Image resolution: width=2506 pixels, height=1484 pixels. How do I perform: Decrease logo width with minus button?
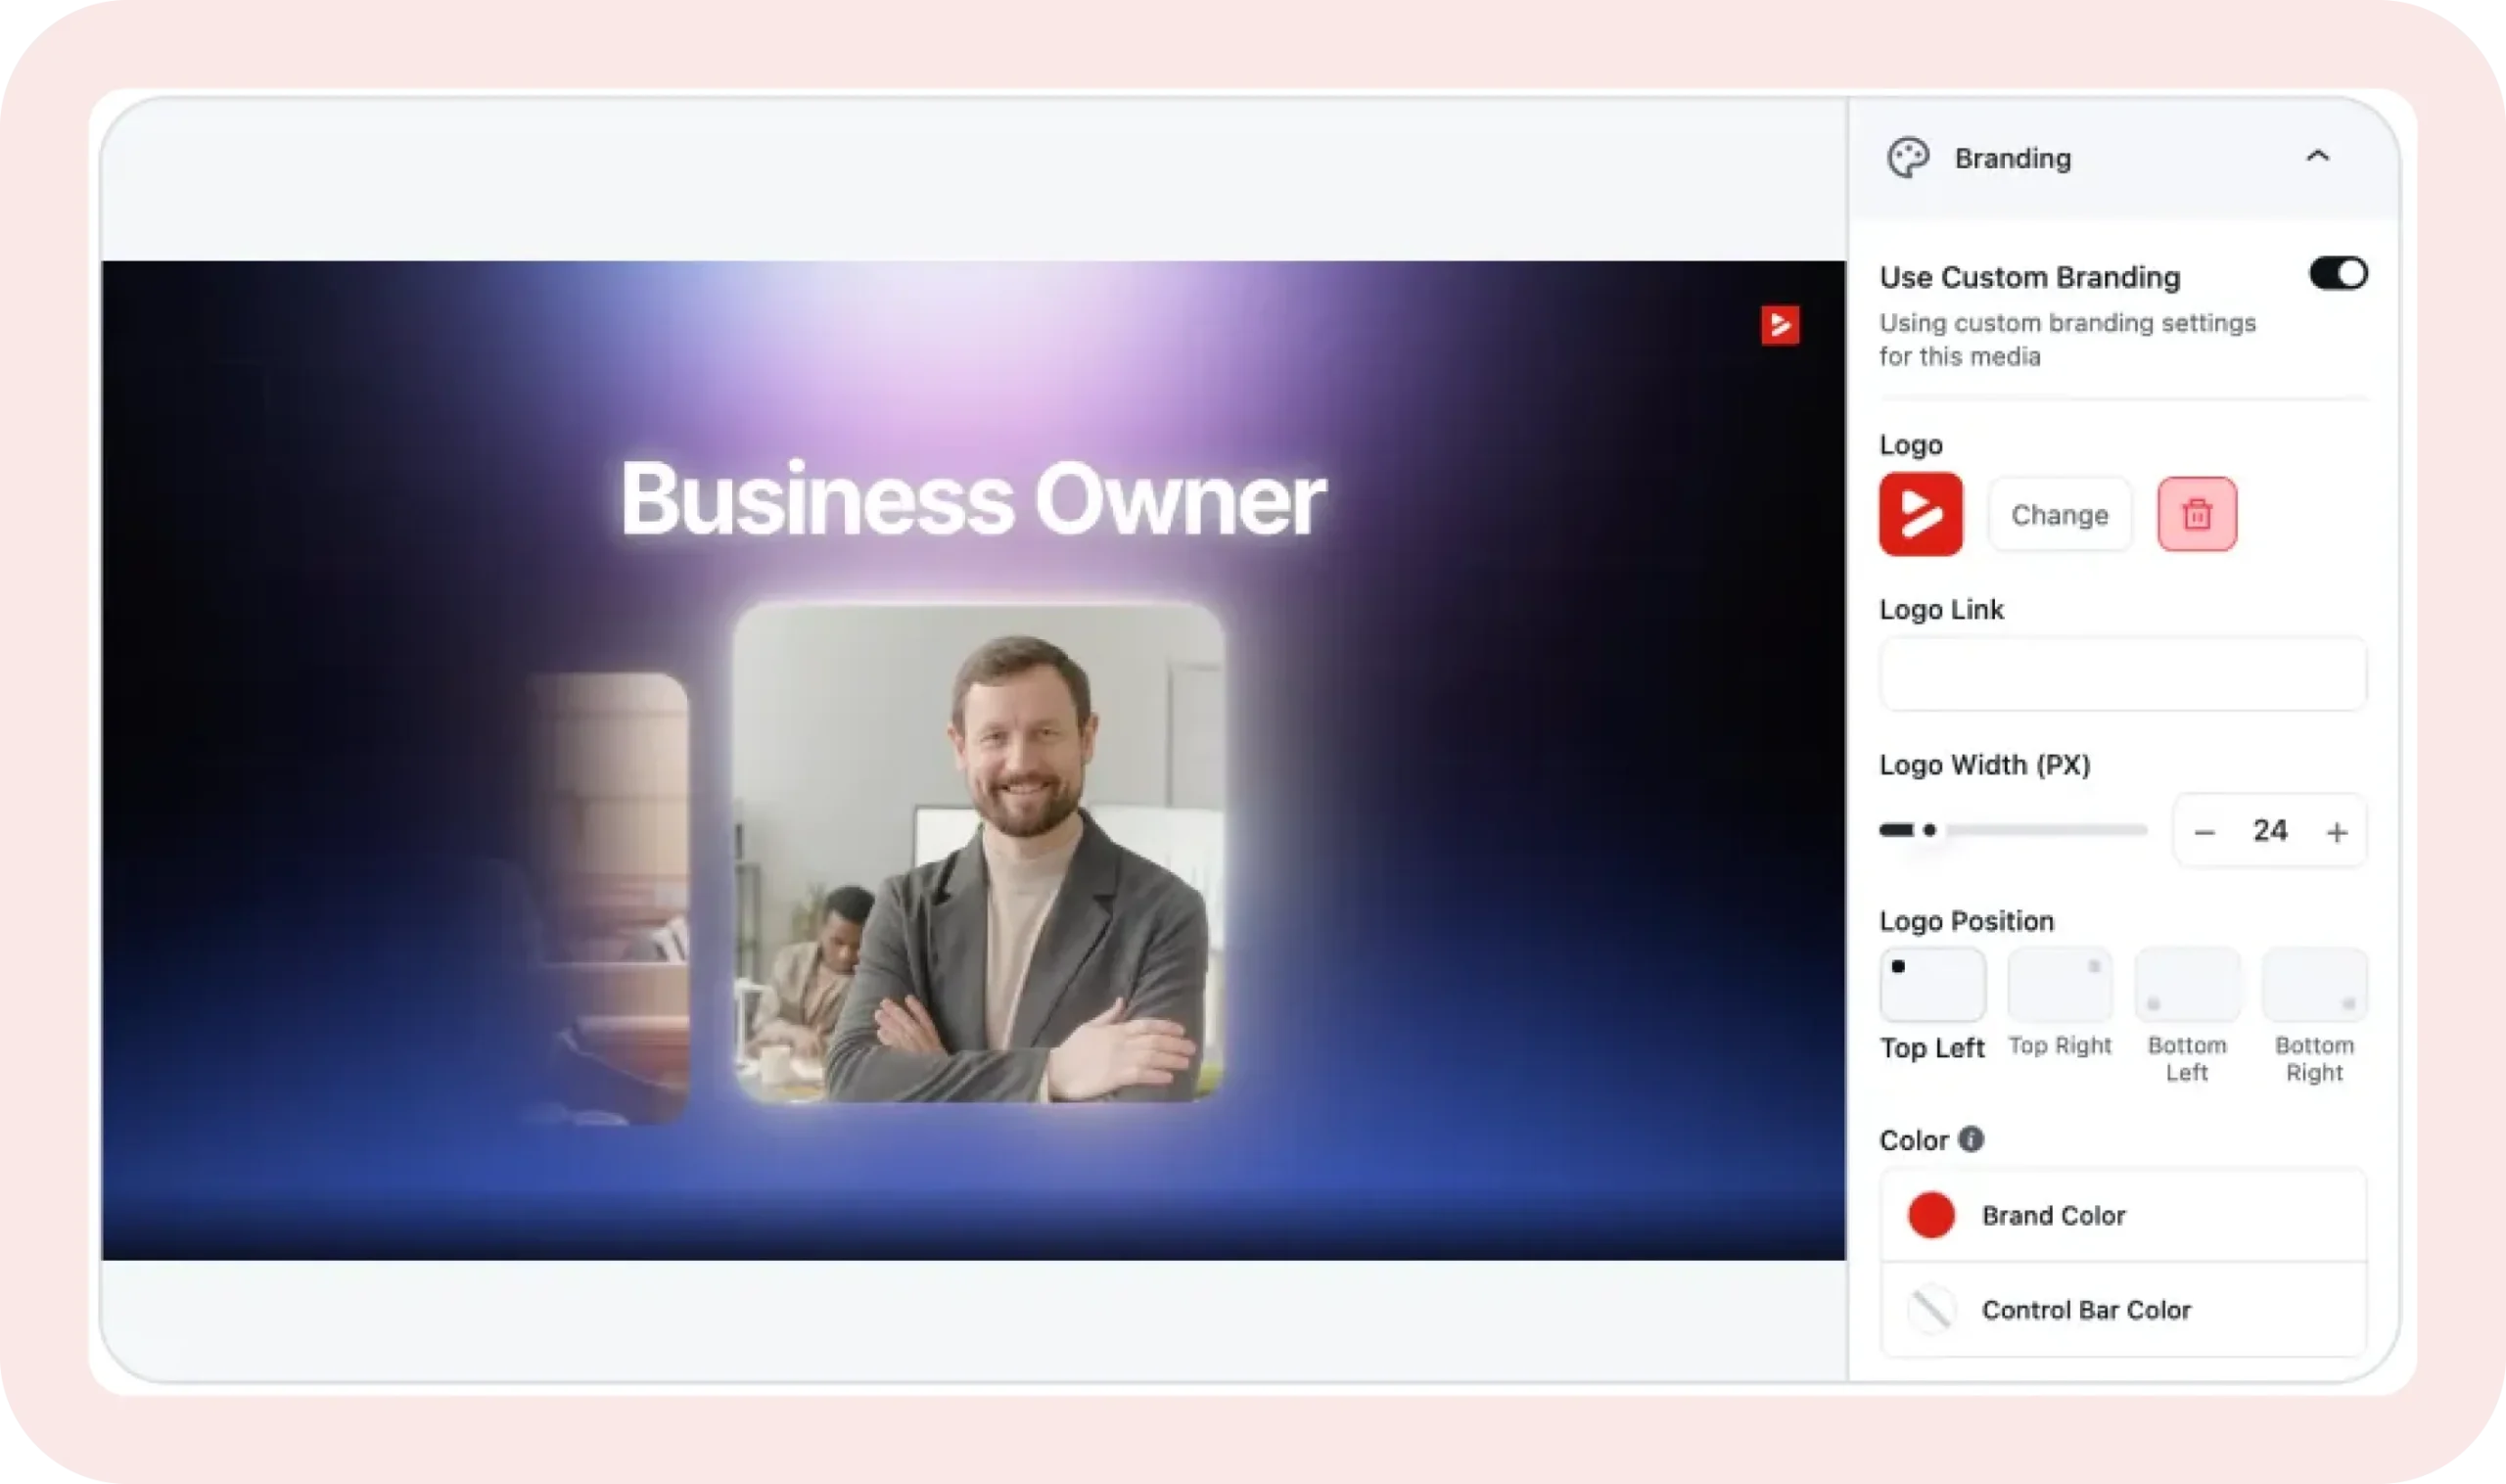pos(2203,831)
